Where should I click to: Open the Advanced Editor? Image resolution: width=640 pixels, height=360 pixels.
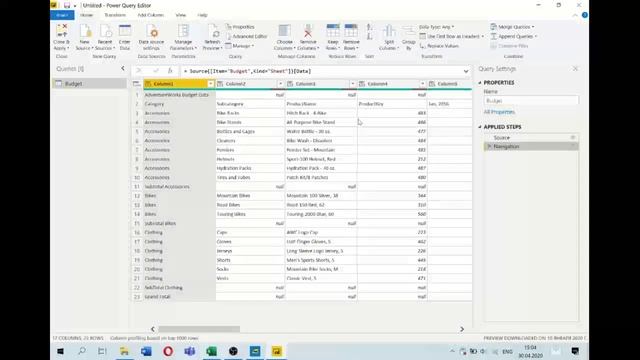pyautogui.click(x=247, y=36)
